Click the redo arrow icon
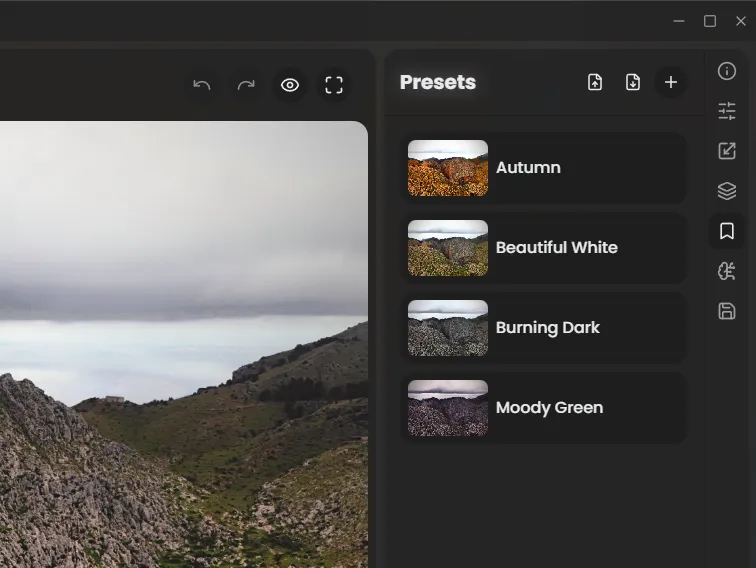 point(246,85)
